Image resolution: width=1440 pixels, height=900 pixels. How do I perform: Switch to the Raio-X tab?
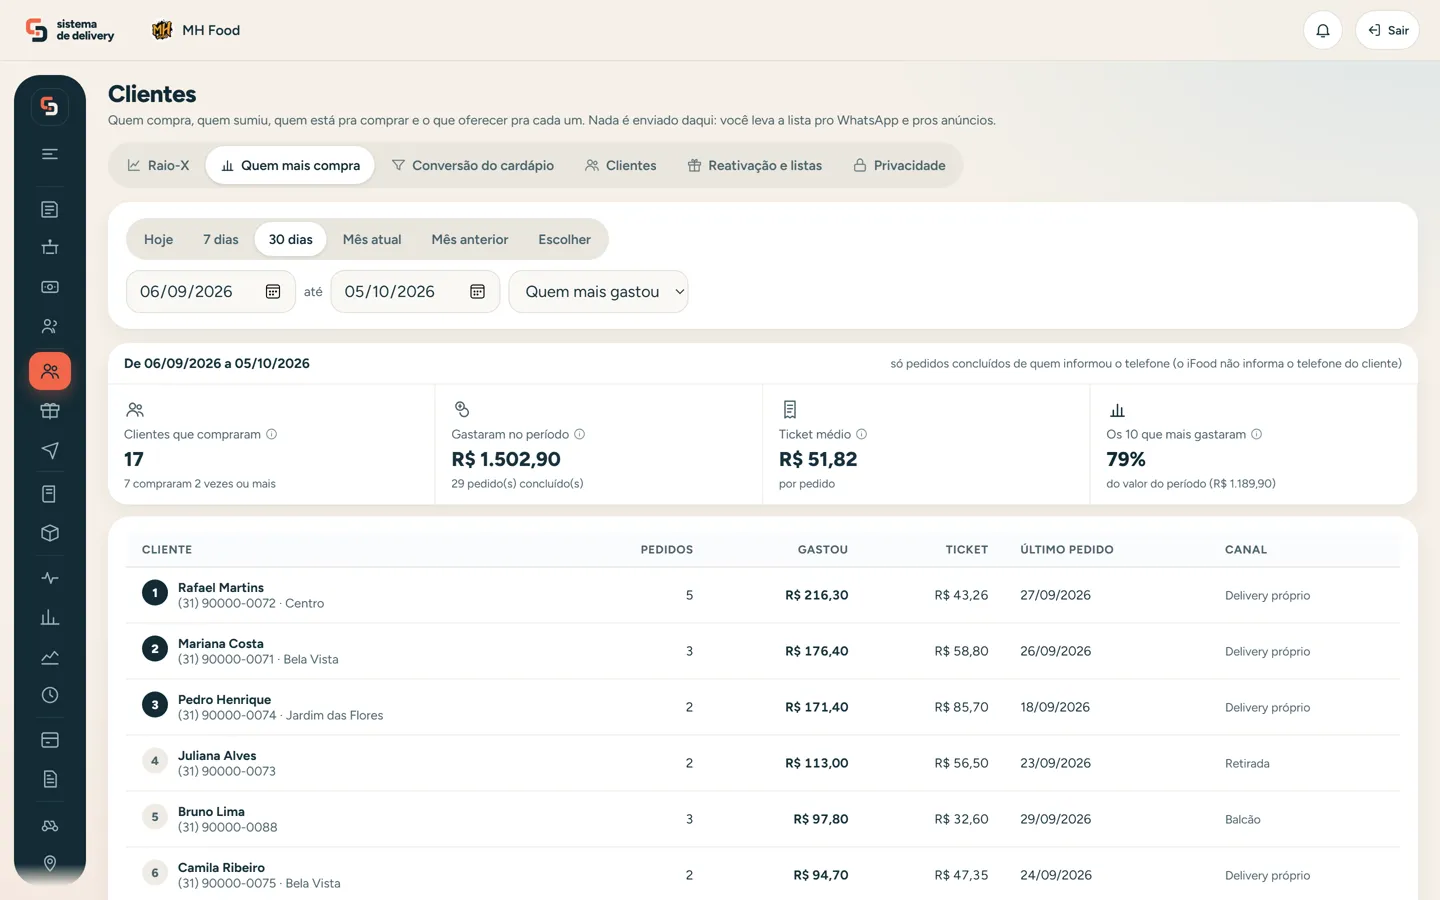(158, 165)
